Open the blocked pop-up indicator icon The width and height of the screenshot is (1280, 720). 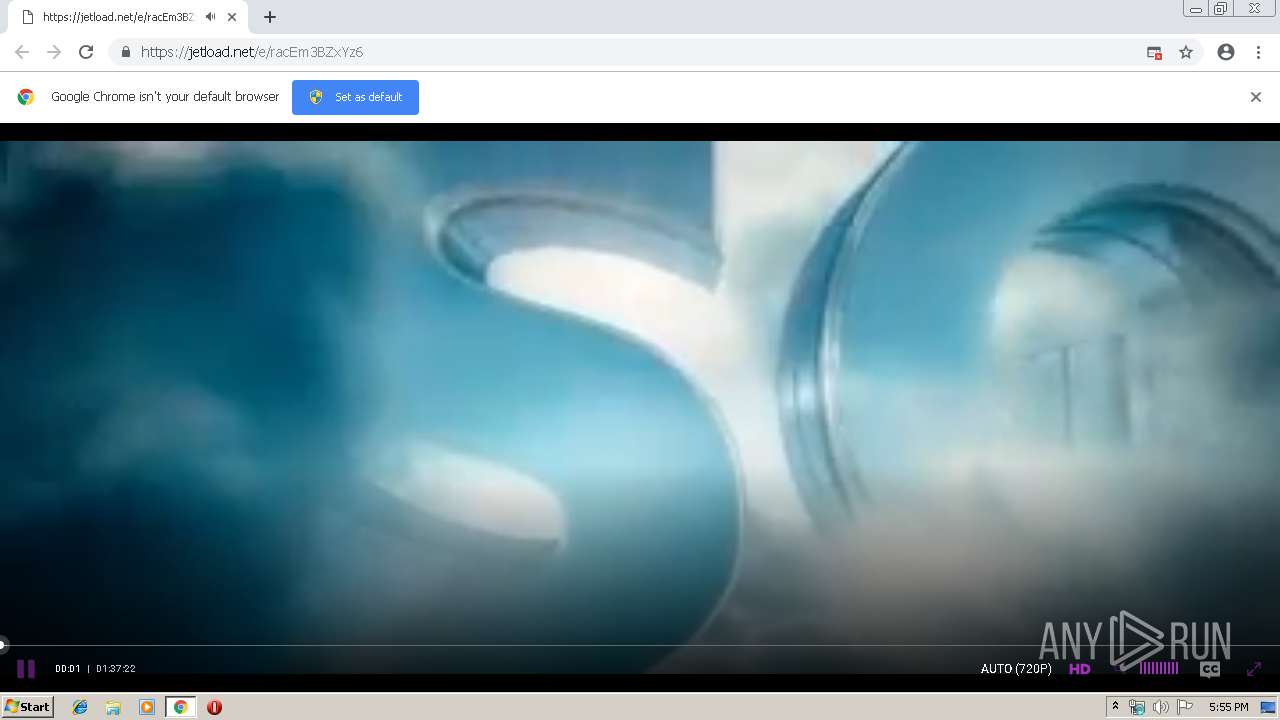tap(1154, 52)
